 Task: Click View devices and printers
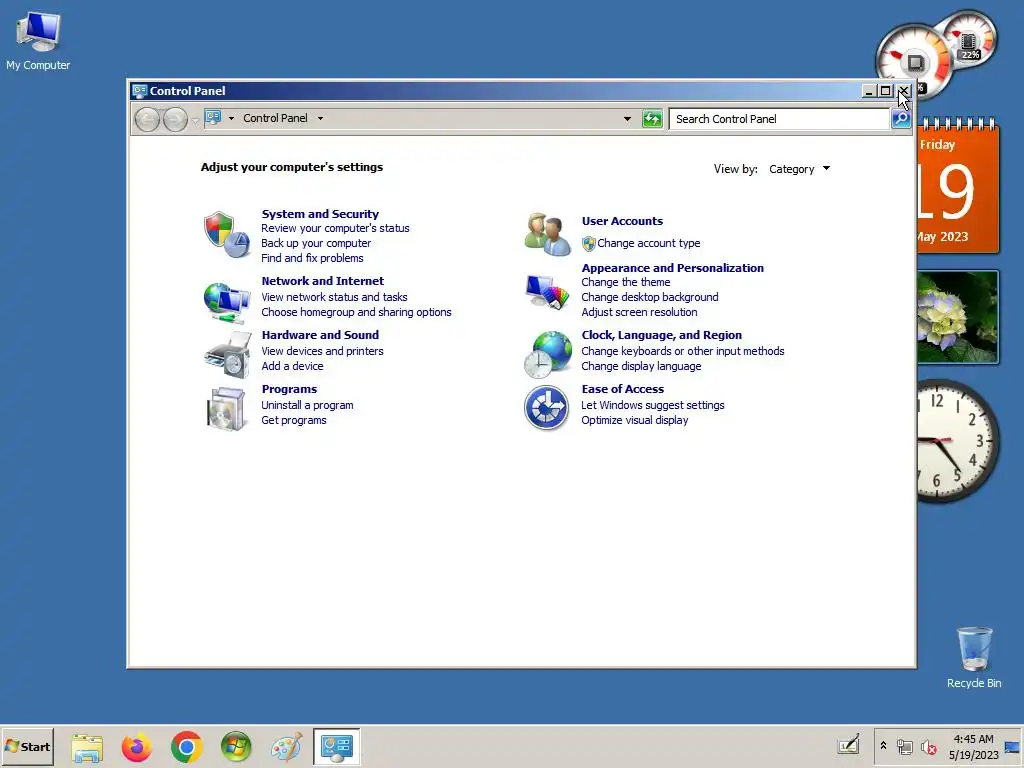coord(323,351)
